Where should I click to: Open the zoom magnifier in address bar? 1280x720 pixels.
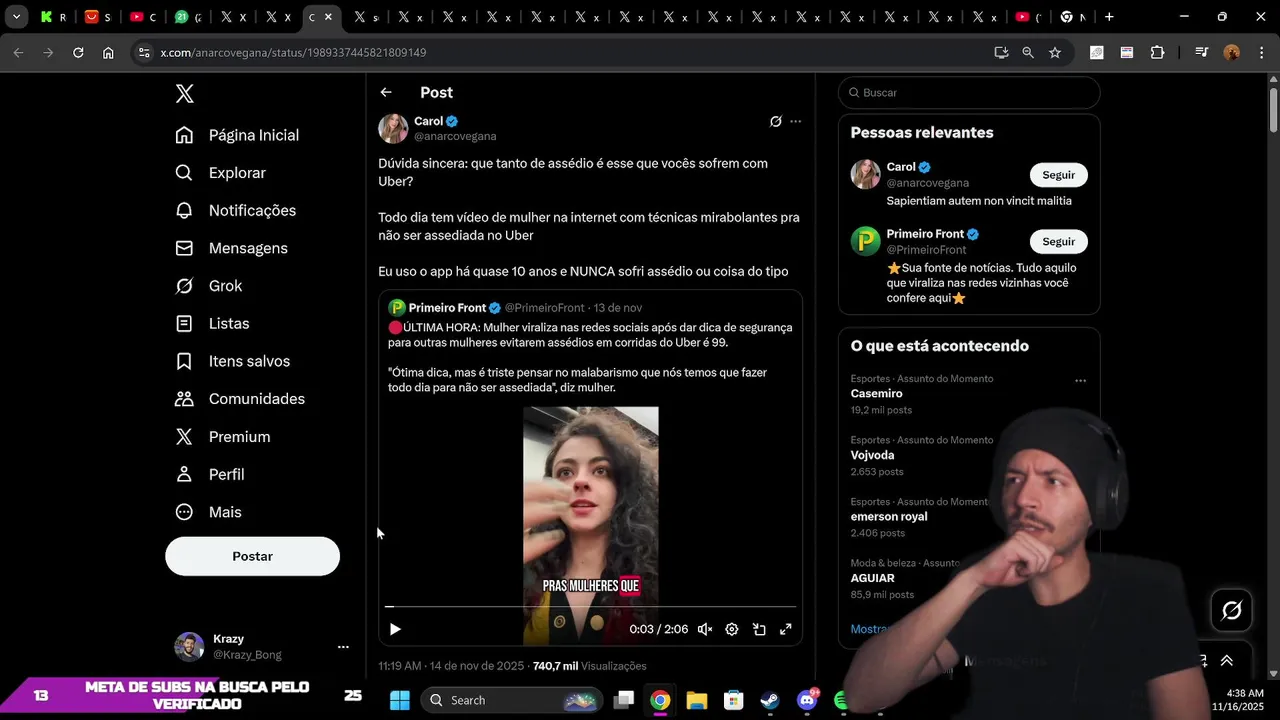pyautogui.click(x=1028, y=53)
